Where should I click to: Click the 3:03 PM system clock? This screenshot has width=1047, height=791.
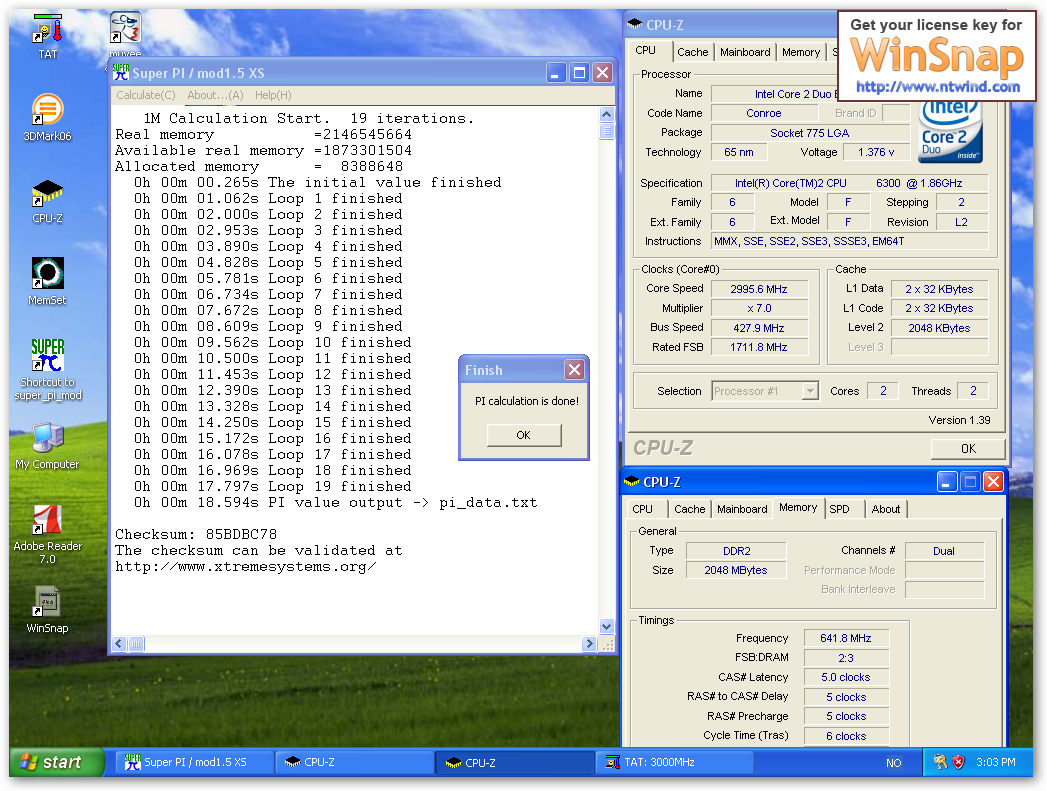[x=996, y=762]
